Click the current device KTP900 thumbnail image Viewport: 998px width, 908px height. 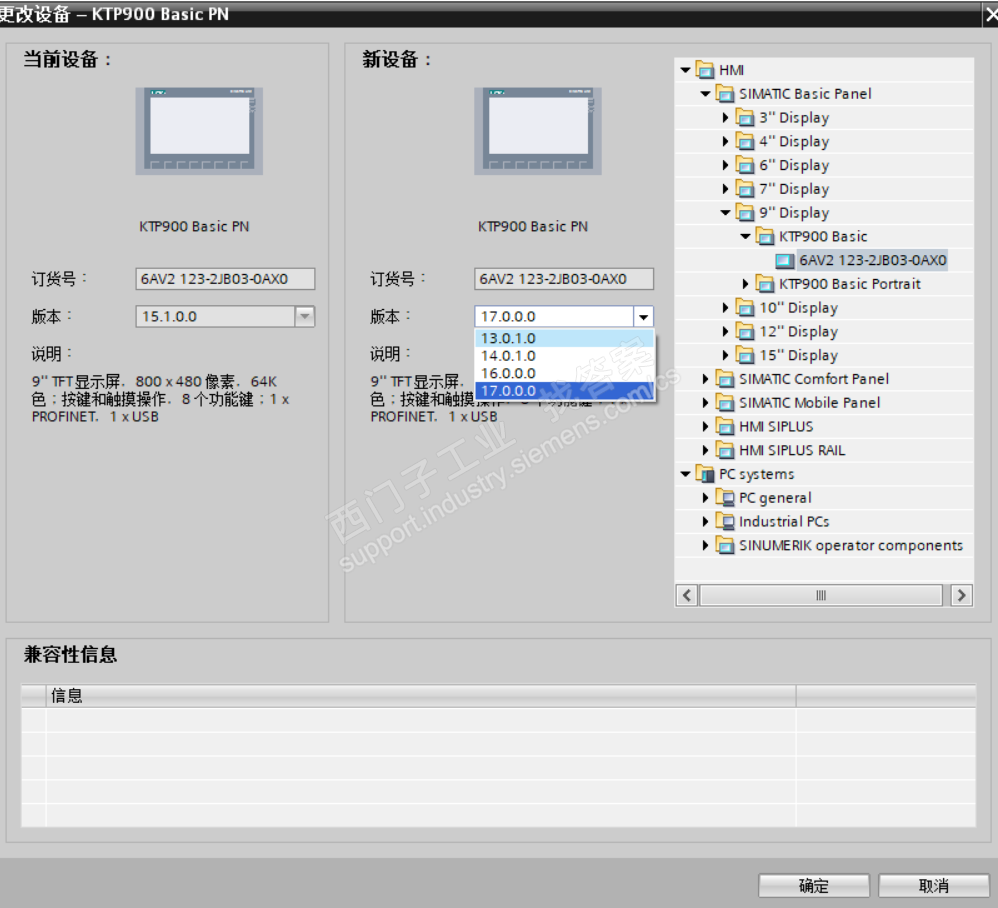tap(199, 131)
